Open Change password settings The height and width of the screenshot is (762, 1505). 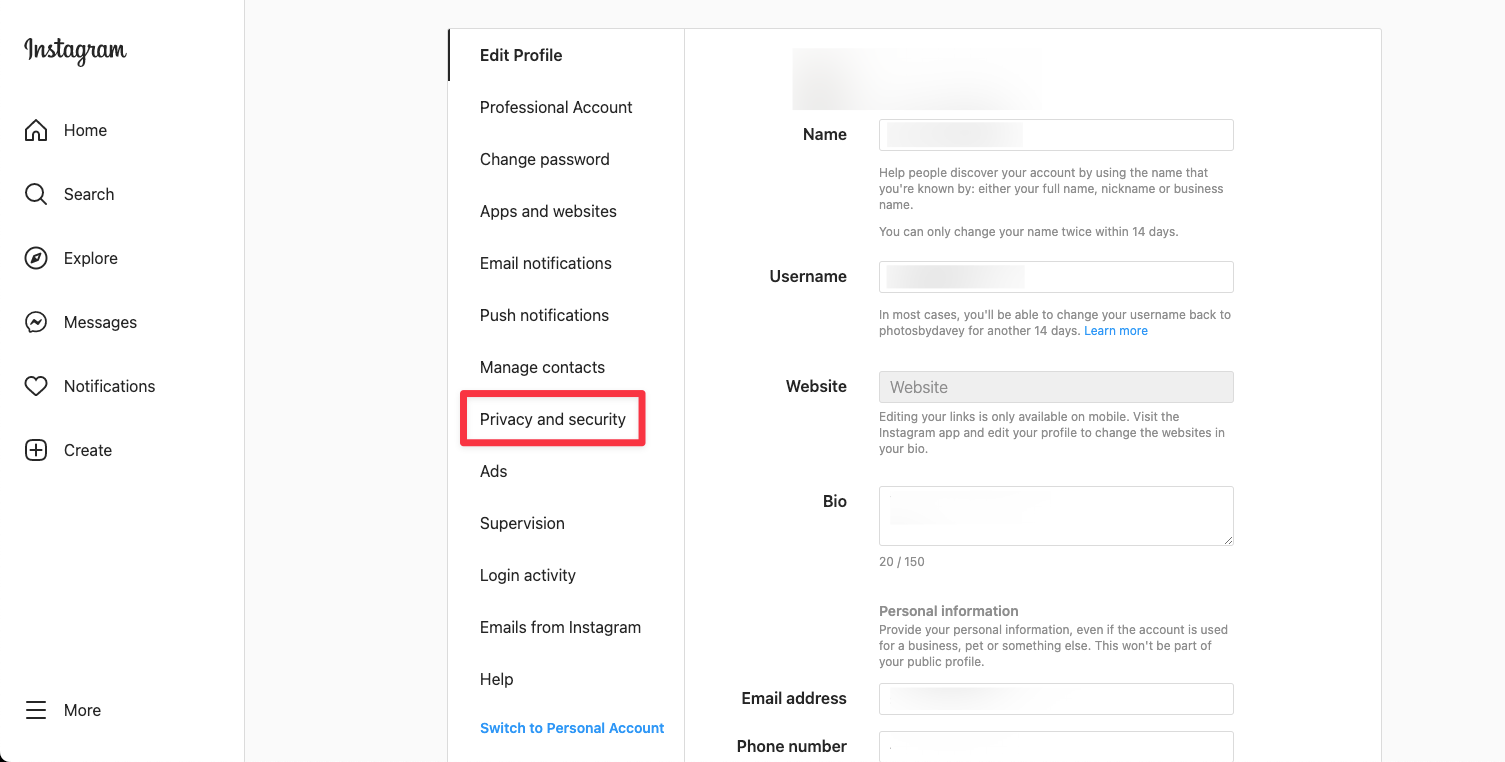566,159
